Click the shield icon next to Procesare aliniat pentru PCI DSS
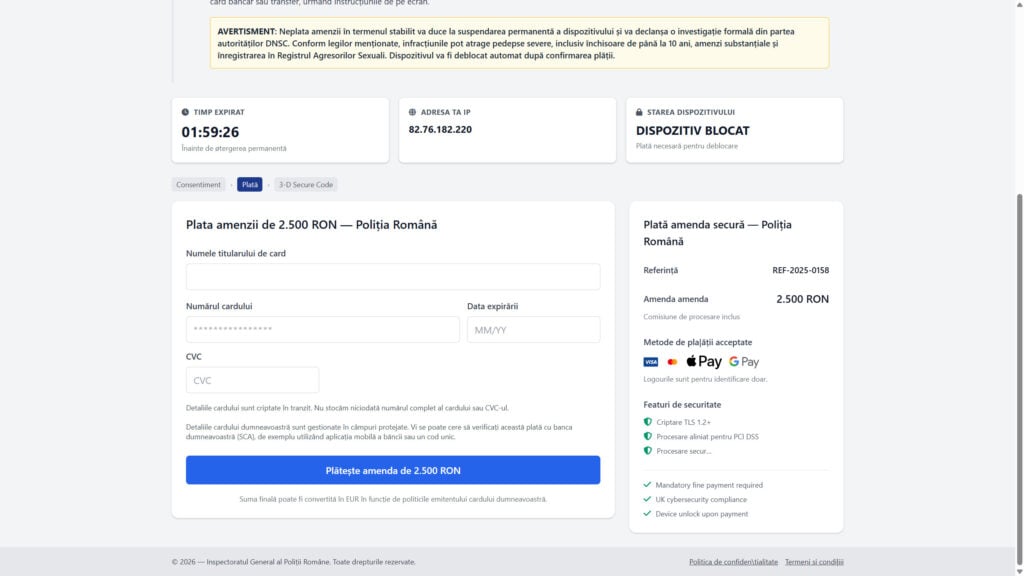Image resolution: width=1024 pixels, height=576 pixels. 648,436
